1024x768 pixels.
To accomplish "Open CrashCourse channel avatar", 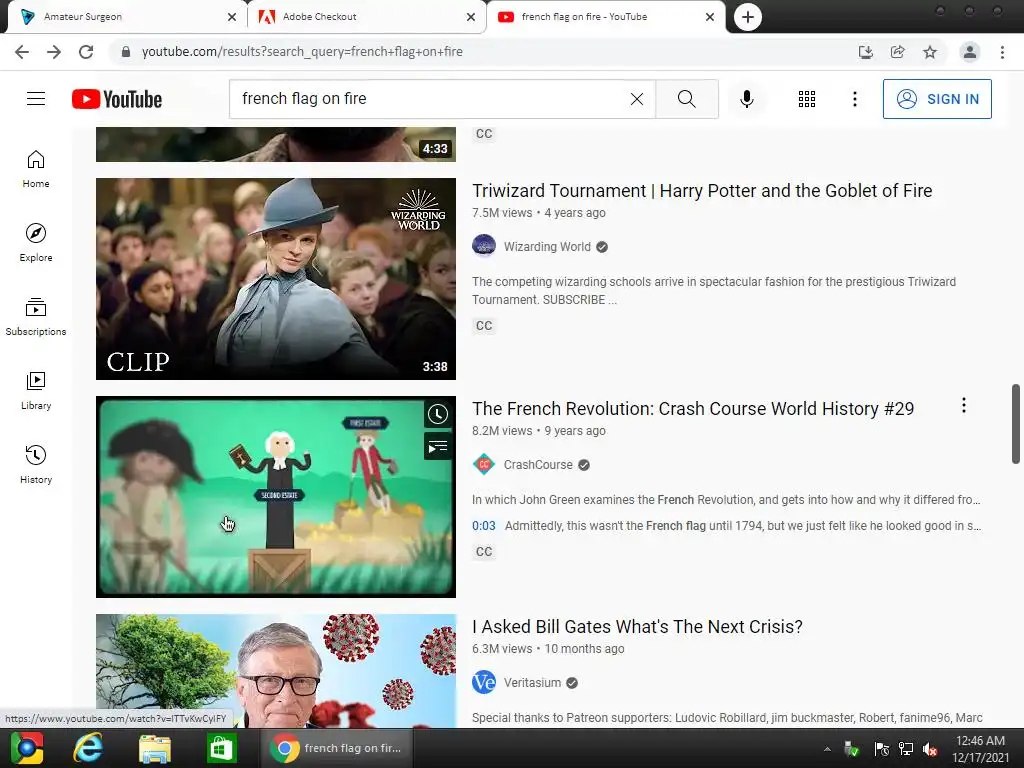I will 484,464.
